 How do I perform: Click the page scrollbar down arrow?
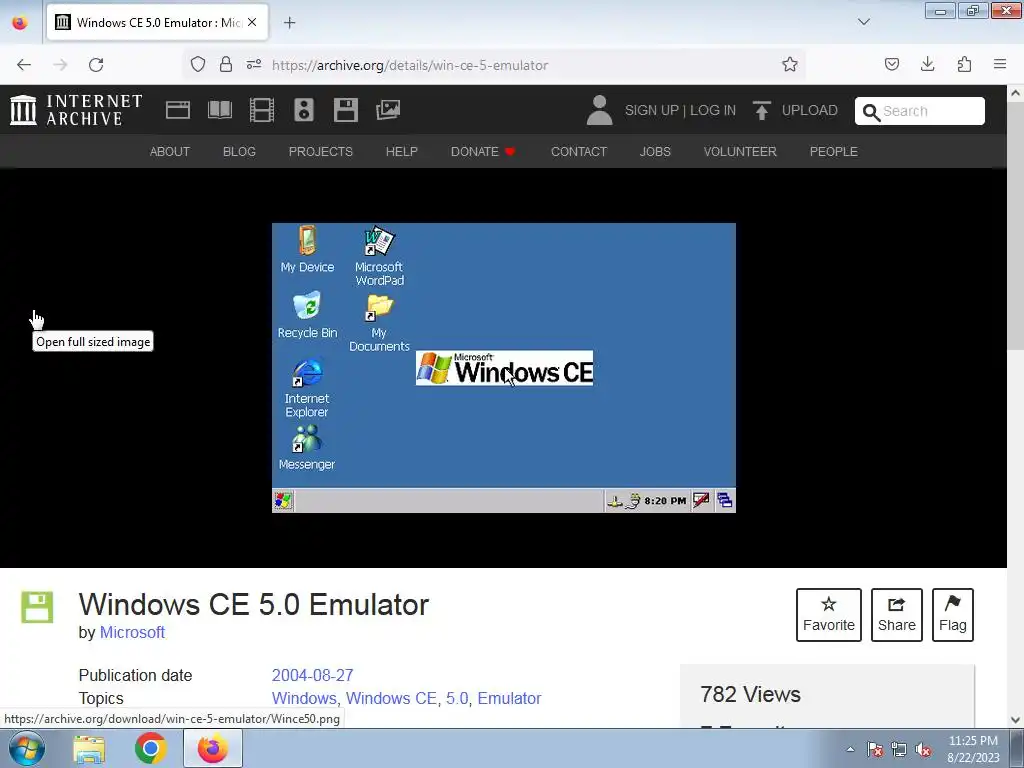coord(1016,720)
